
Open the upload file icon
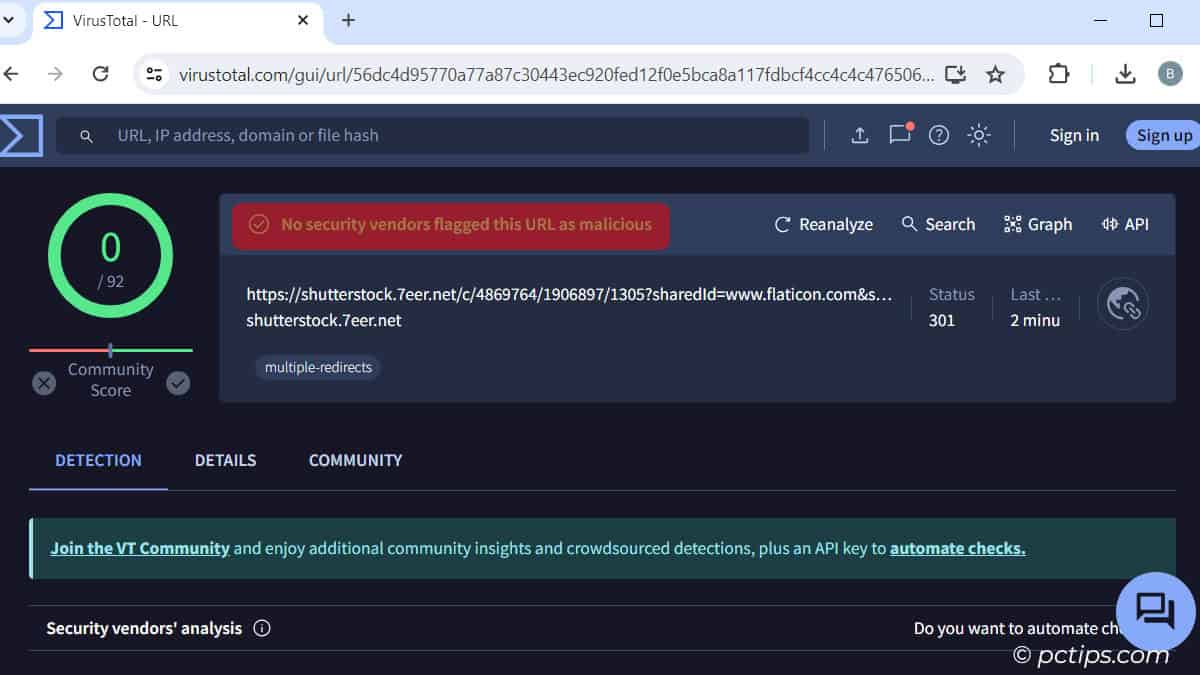pyautogui.click(x=859, y=136)
